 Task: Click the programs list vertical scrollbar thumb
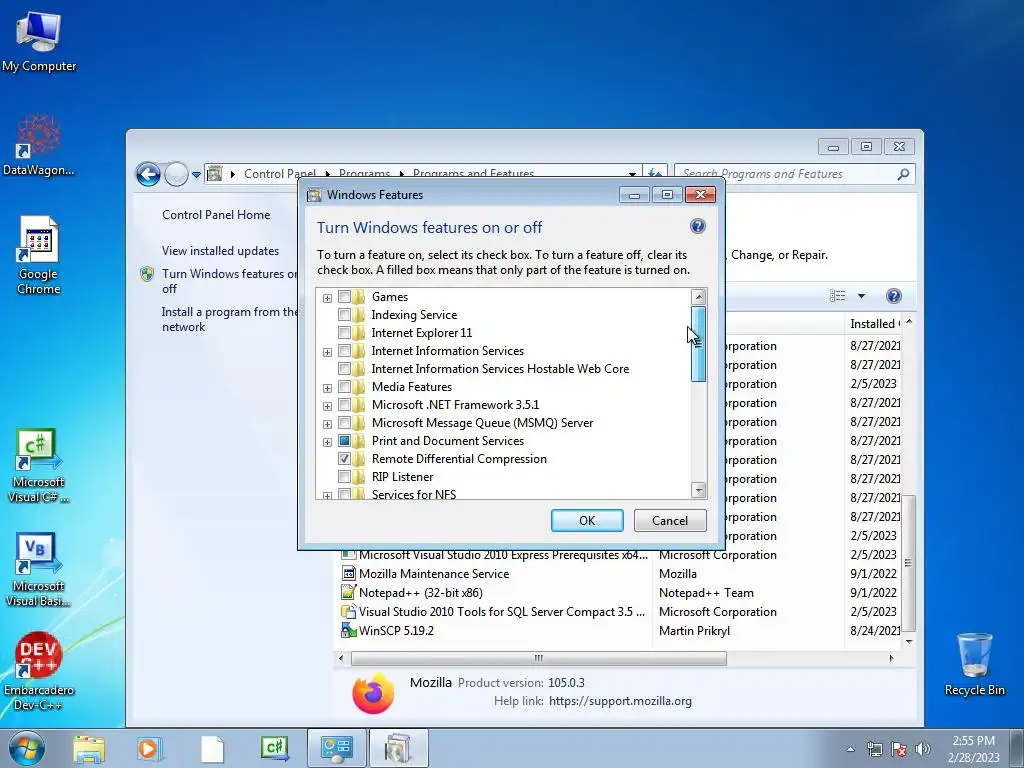pos(908,563)
